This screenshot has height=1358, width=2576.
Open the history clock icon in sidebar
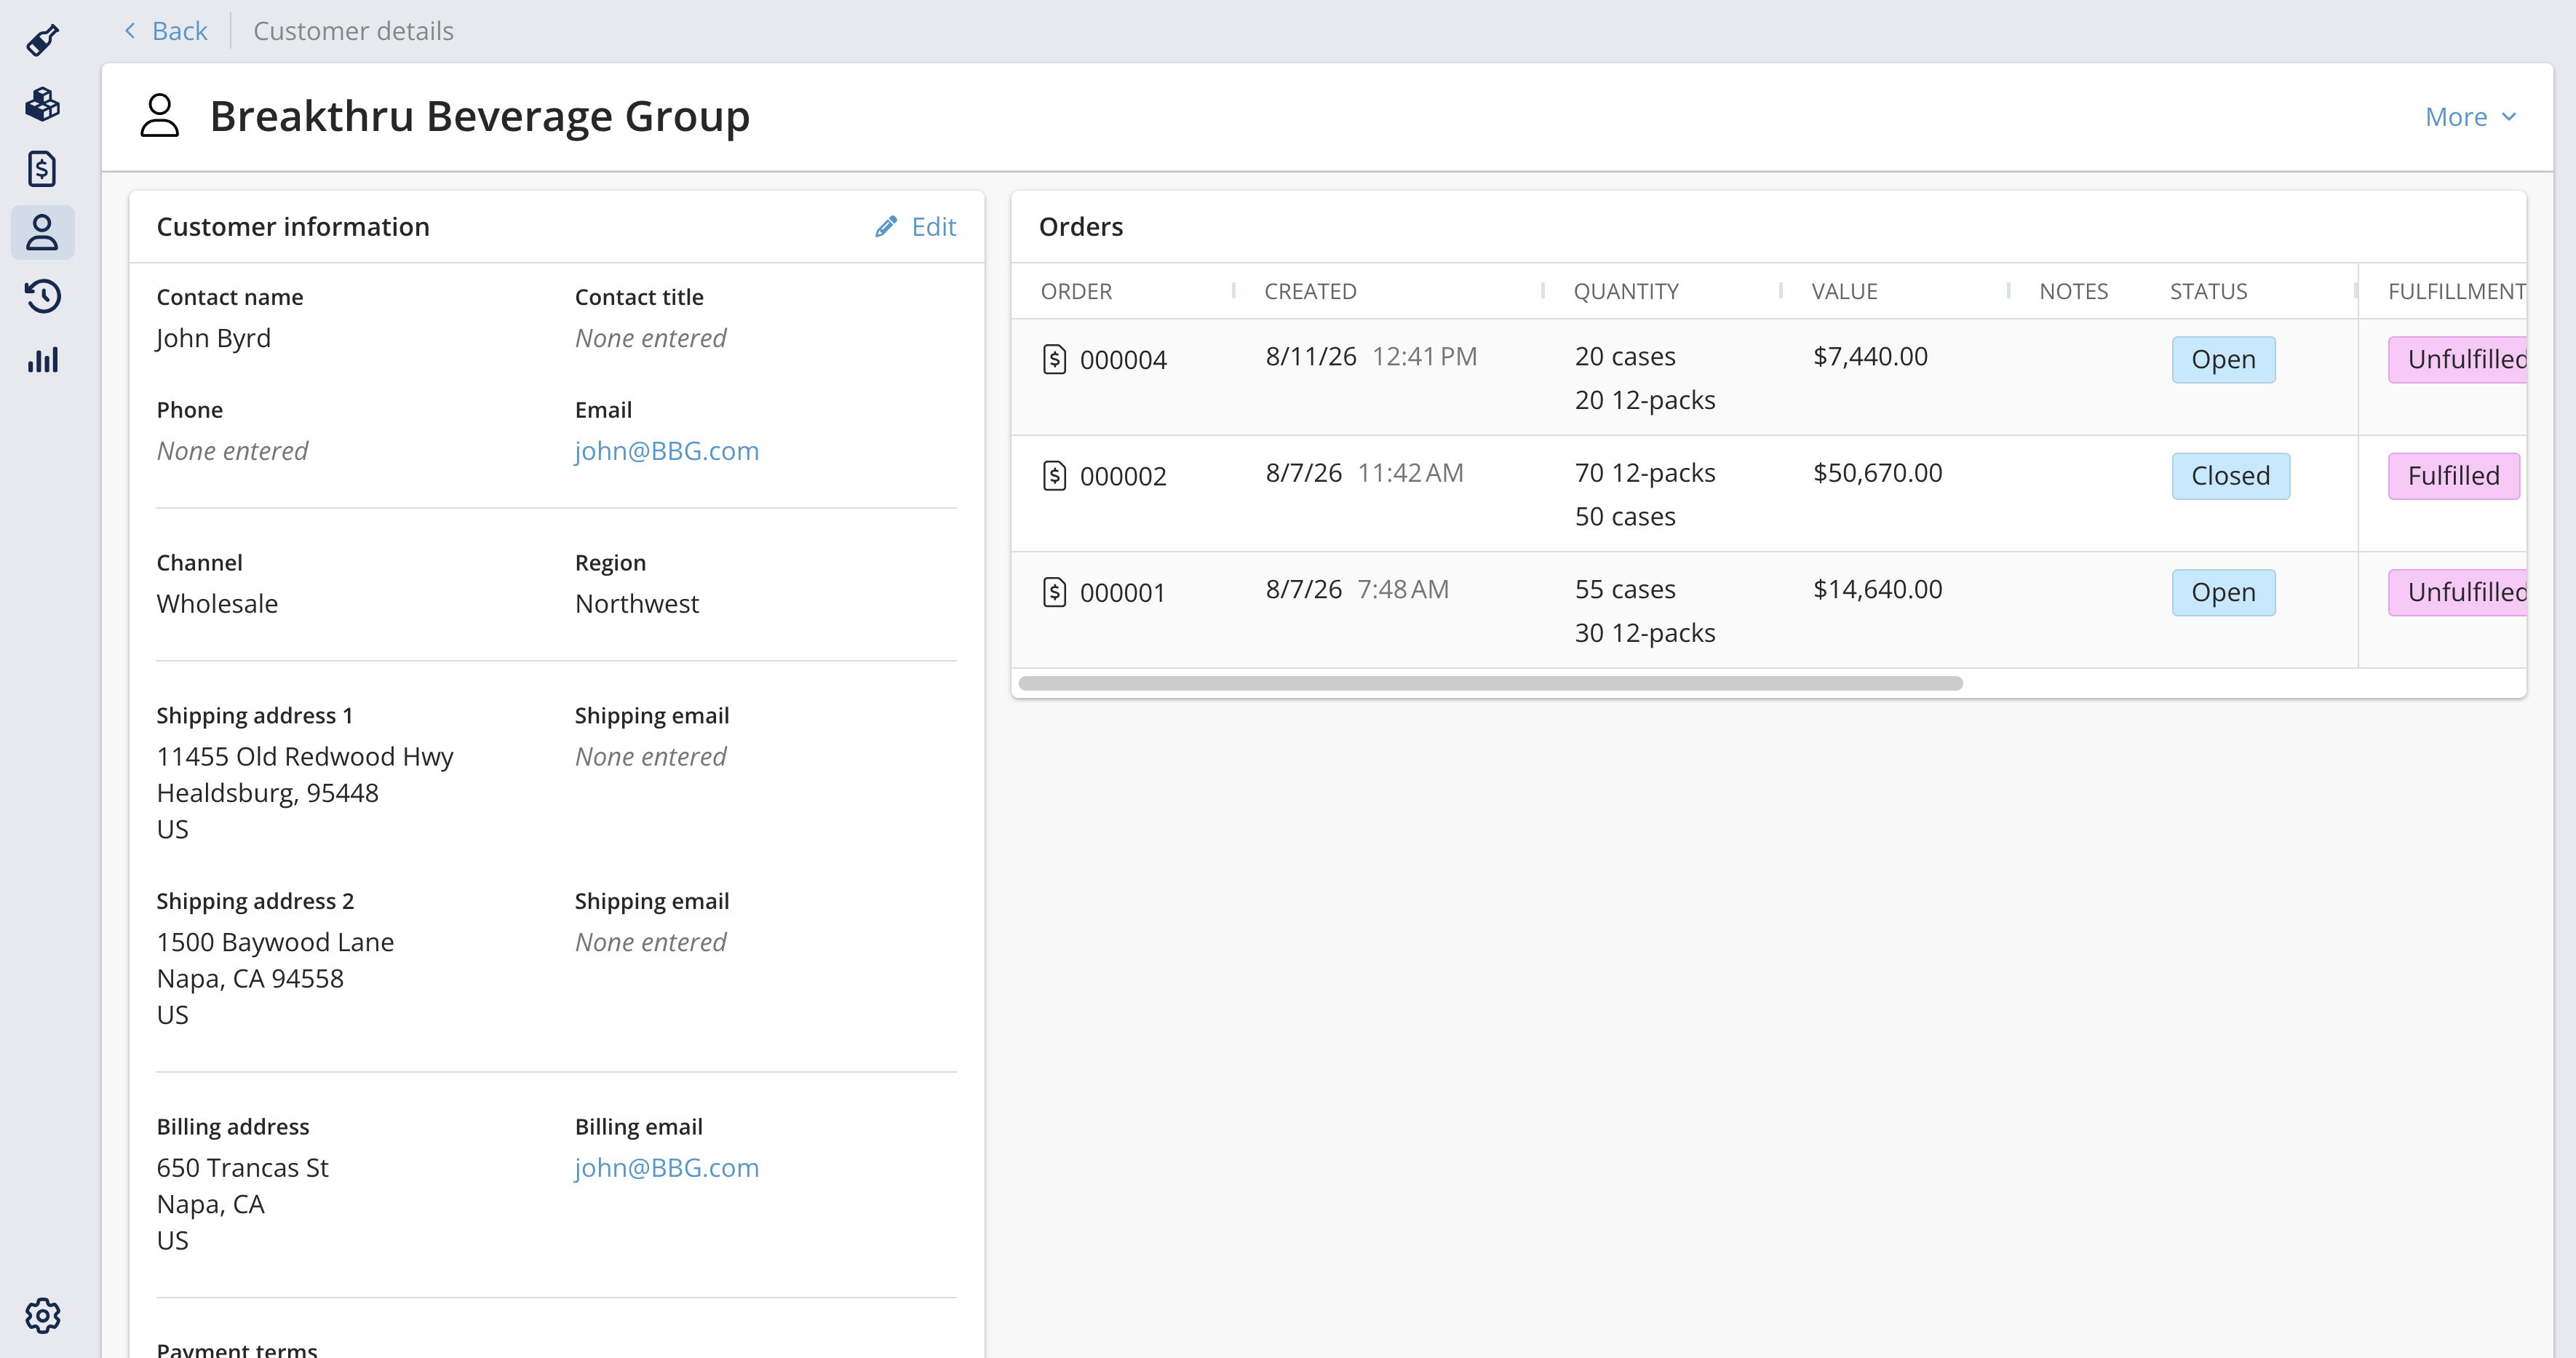pyautogui.click(x=42, y=296)
